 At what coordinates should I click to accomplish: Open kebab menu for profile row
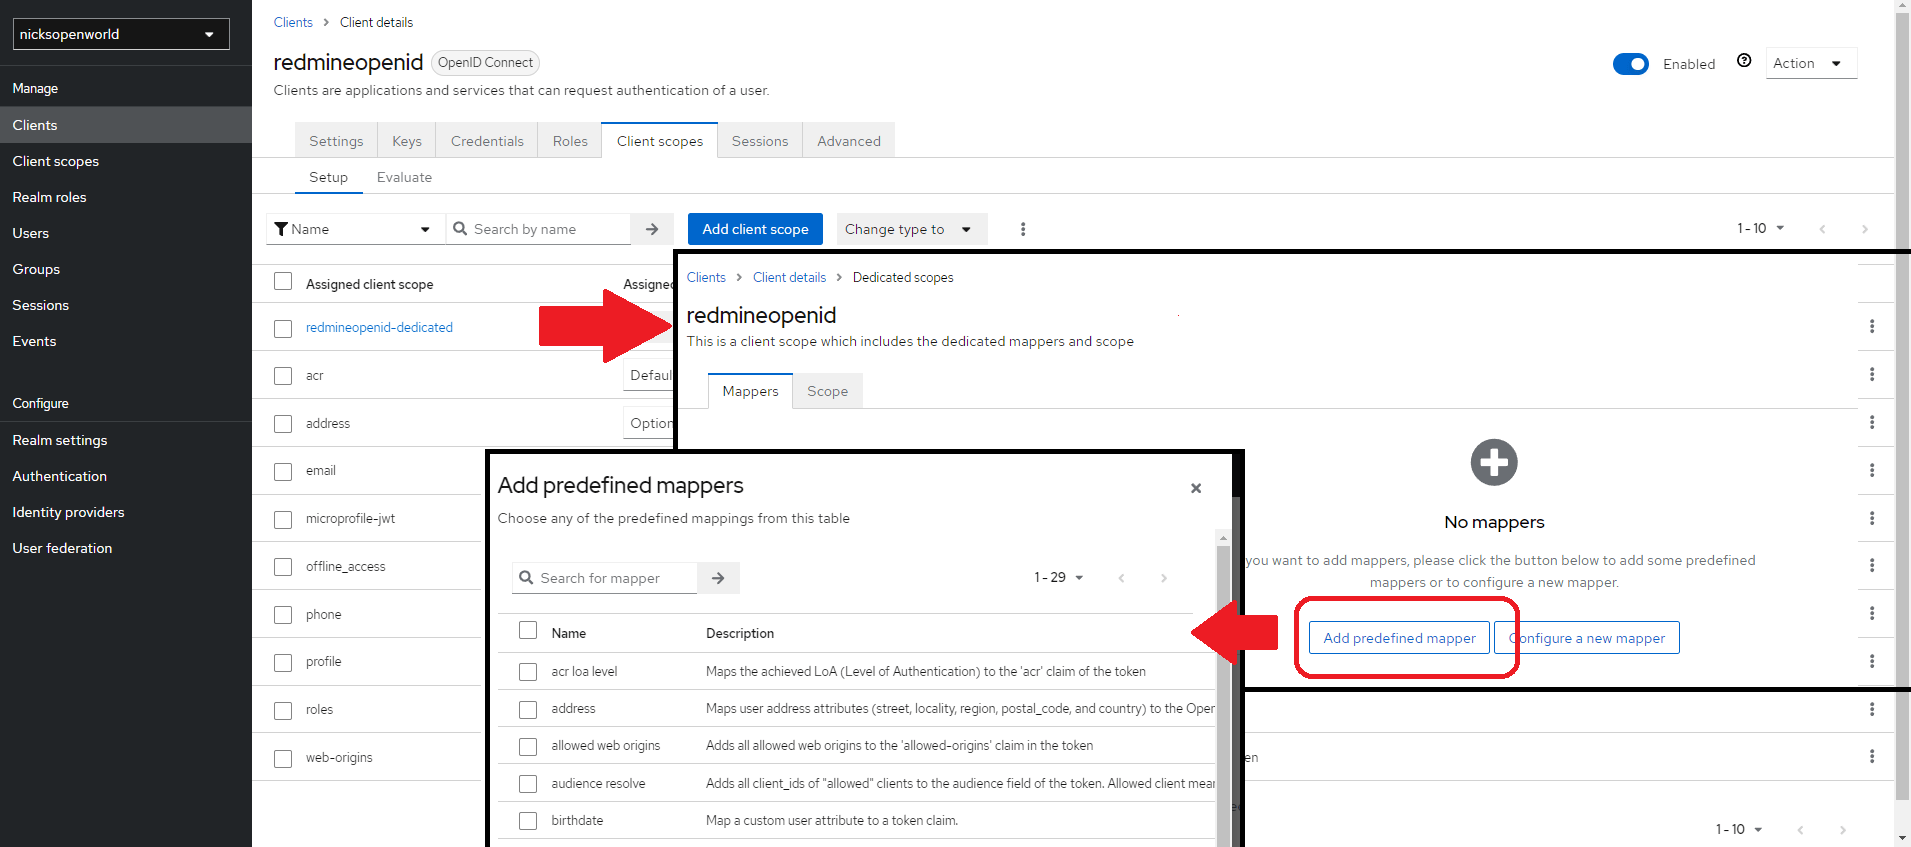click(x=1872, y=661)
